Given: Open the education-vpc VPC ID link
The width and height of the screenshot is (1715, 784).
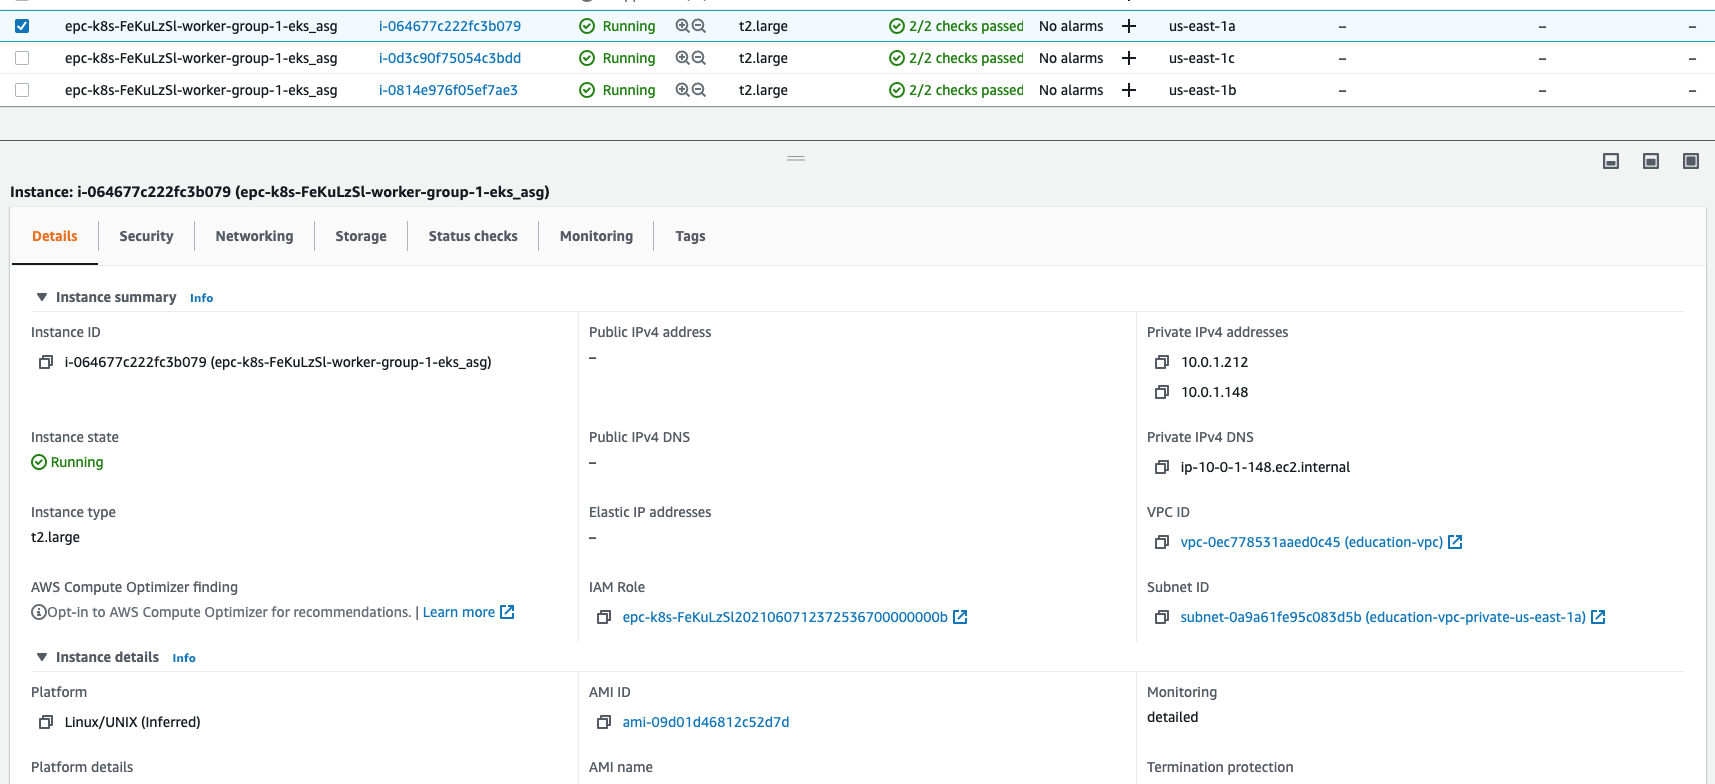Looking at the screenshot, I should 1311,542.
